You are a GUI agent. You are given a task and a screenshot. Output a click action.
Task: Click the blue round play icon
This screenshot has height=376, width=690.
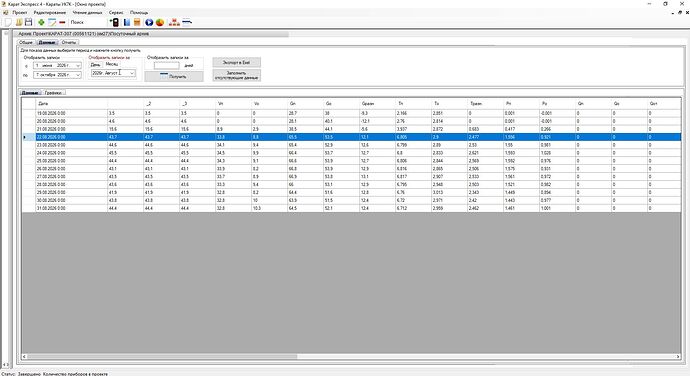[x=149, y=22]
